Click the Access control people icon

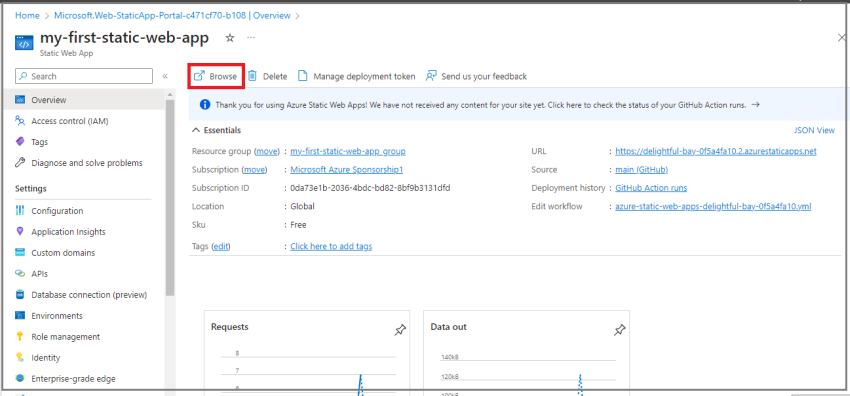tap(20, 121)
